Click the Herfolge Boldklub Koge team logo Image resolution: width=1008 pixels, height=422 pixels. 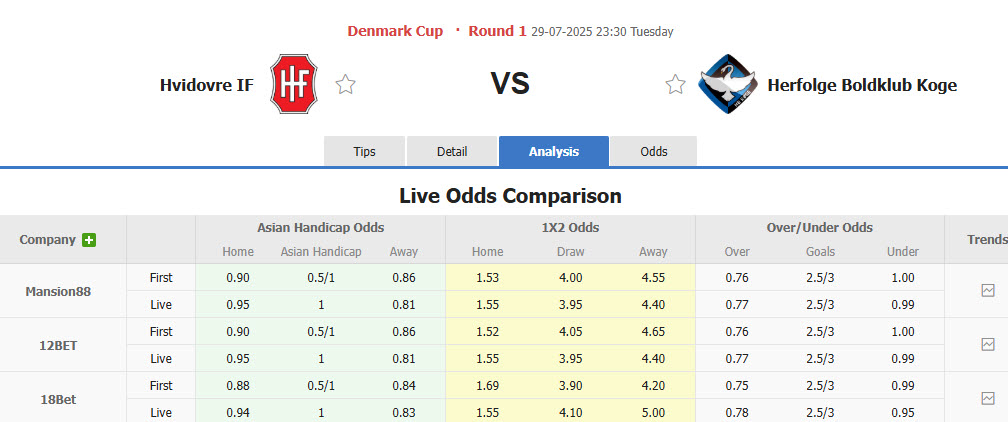pos(726,84)
